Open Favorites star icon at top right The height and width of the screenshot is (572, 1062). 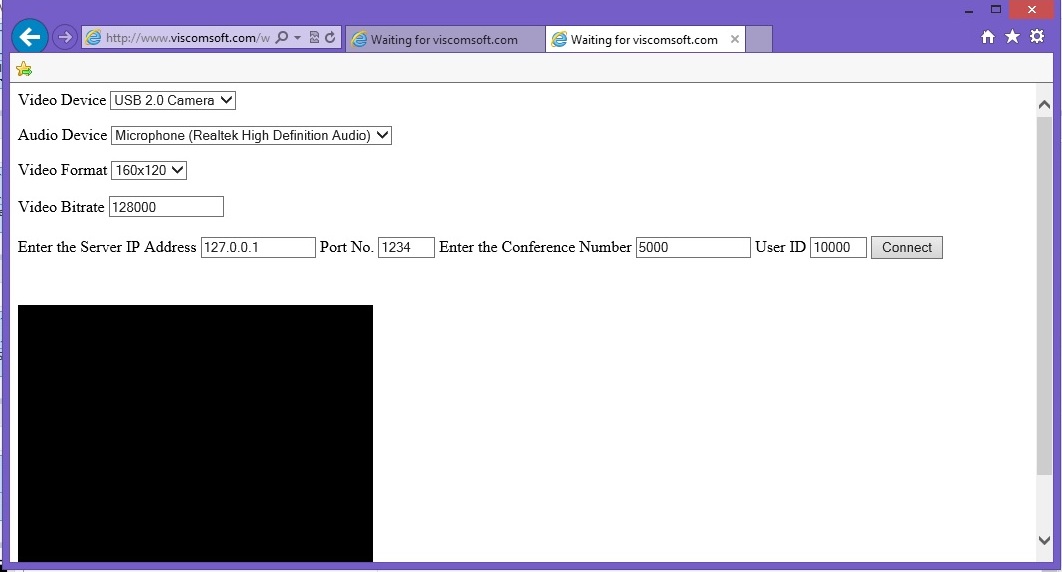(1012, 37)
